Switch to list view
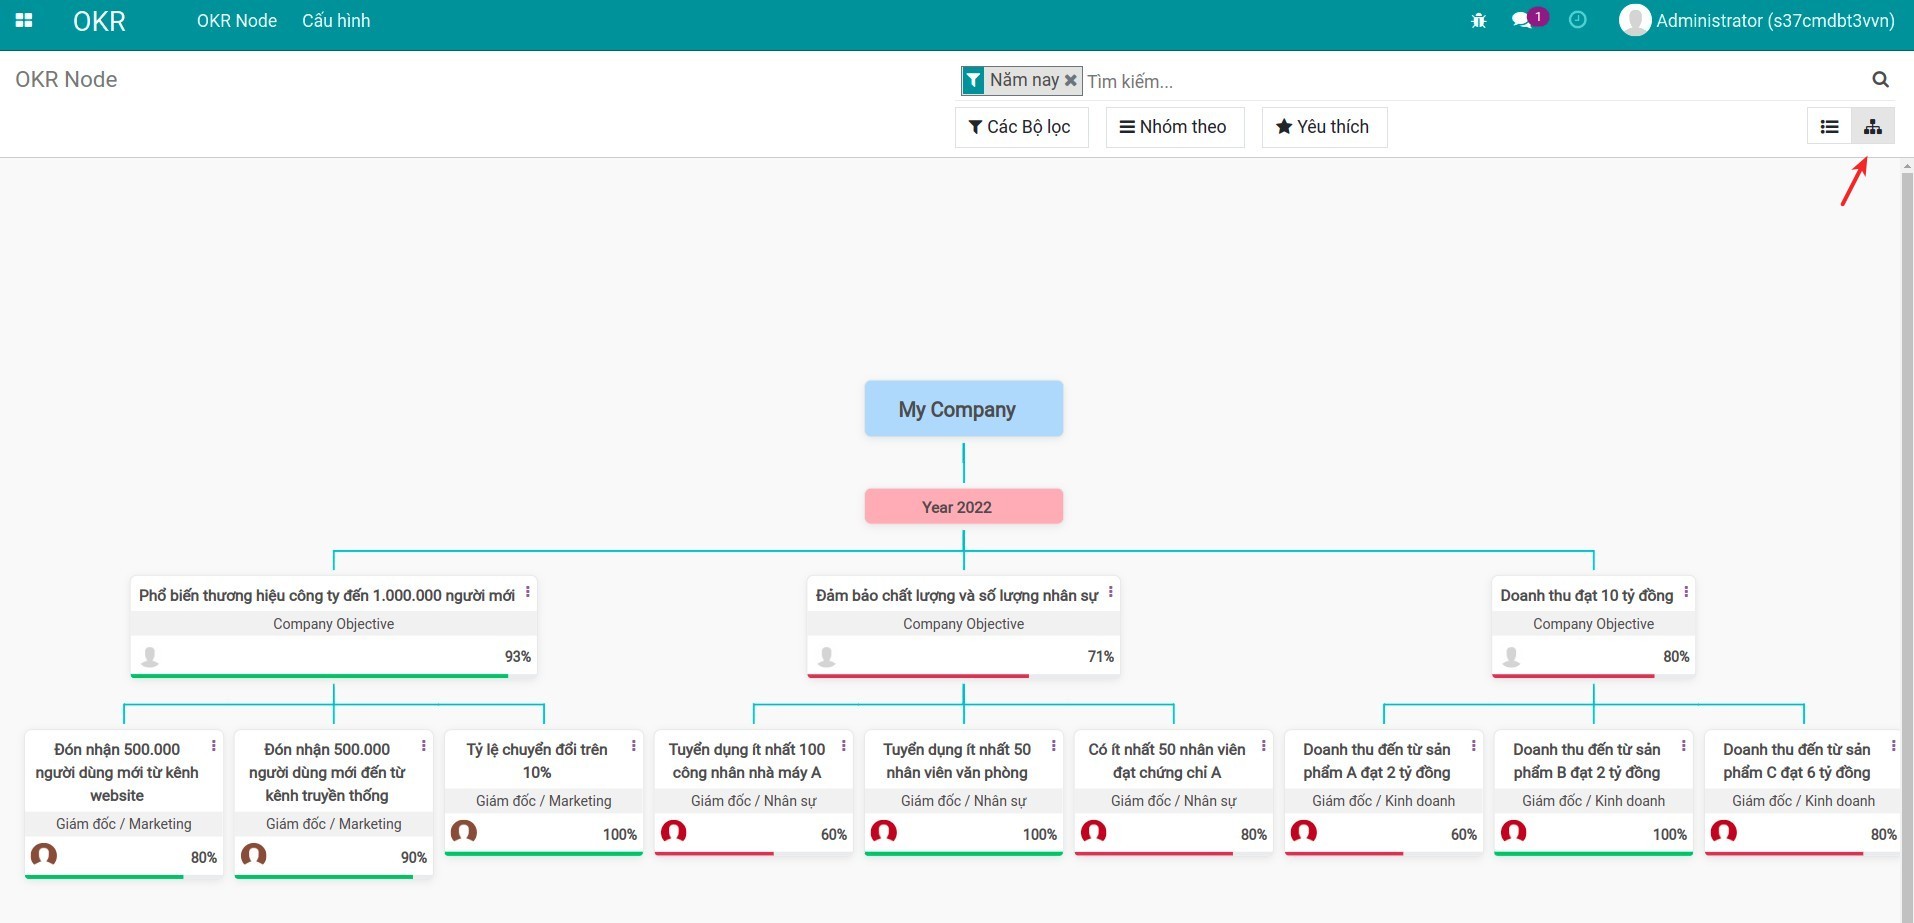 coord(1829,127)
